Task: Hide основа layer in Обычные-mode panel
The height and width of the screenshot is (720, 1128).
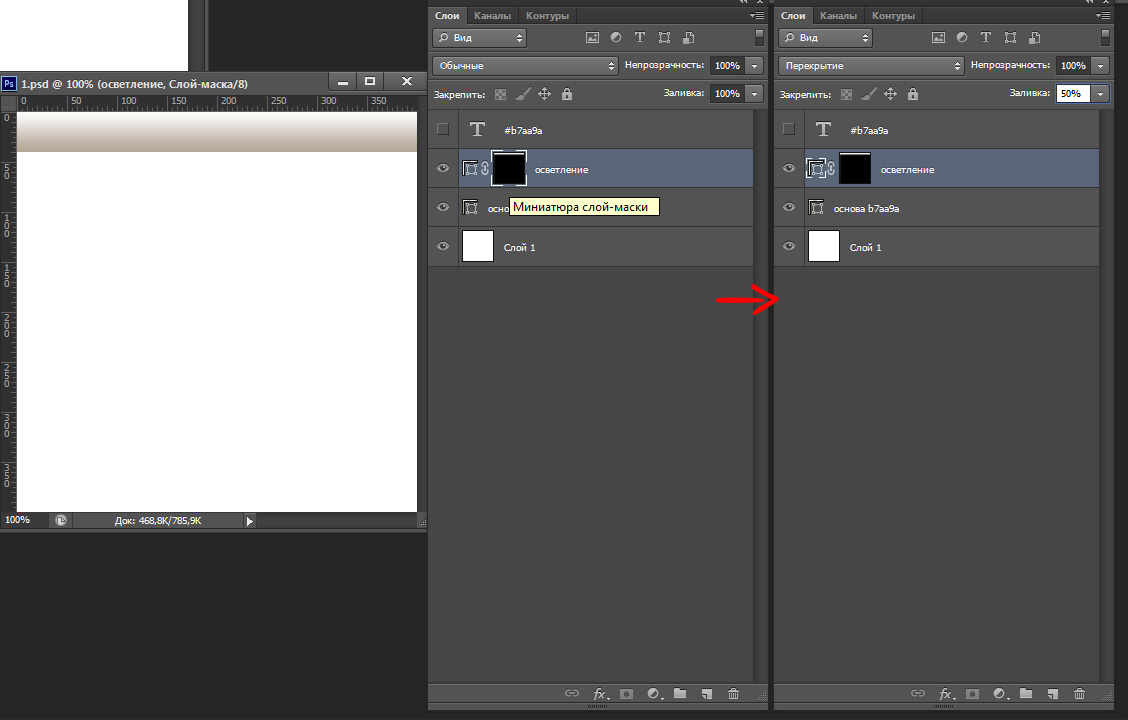Action: pos(443,207)
